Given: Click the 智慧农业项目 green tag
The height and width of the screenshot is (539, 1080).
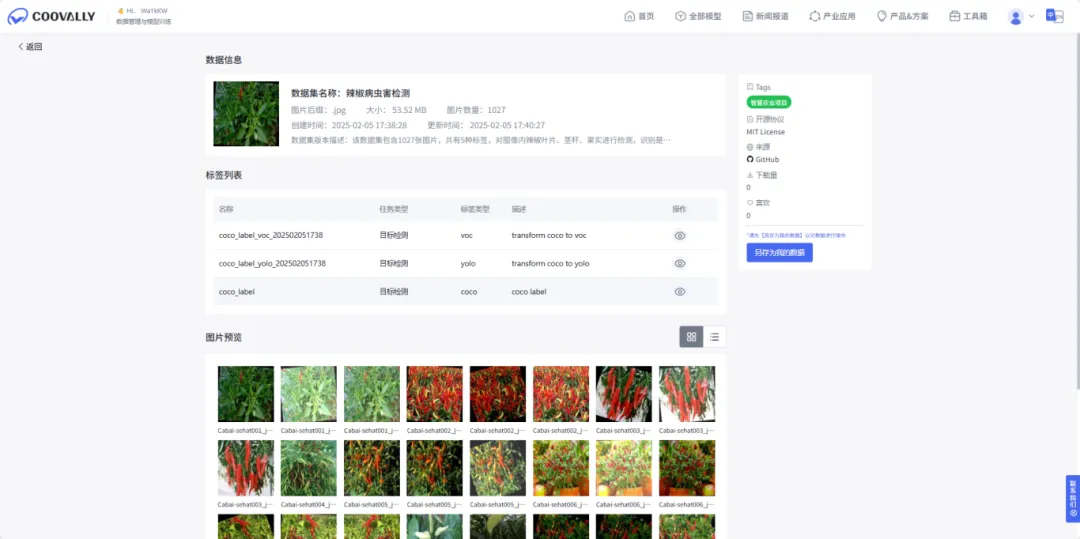Looking at the screenshot, I should tap(769, 103).
